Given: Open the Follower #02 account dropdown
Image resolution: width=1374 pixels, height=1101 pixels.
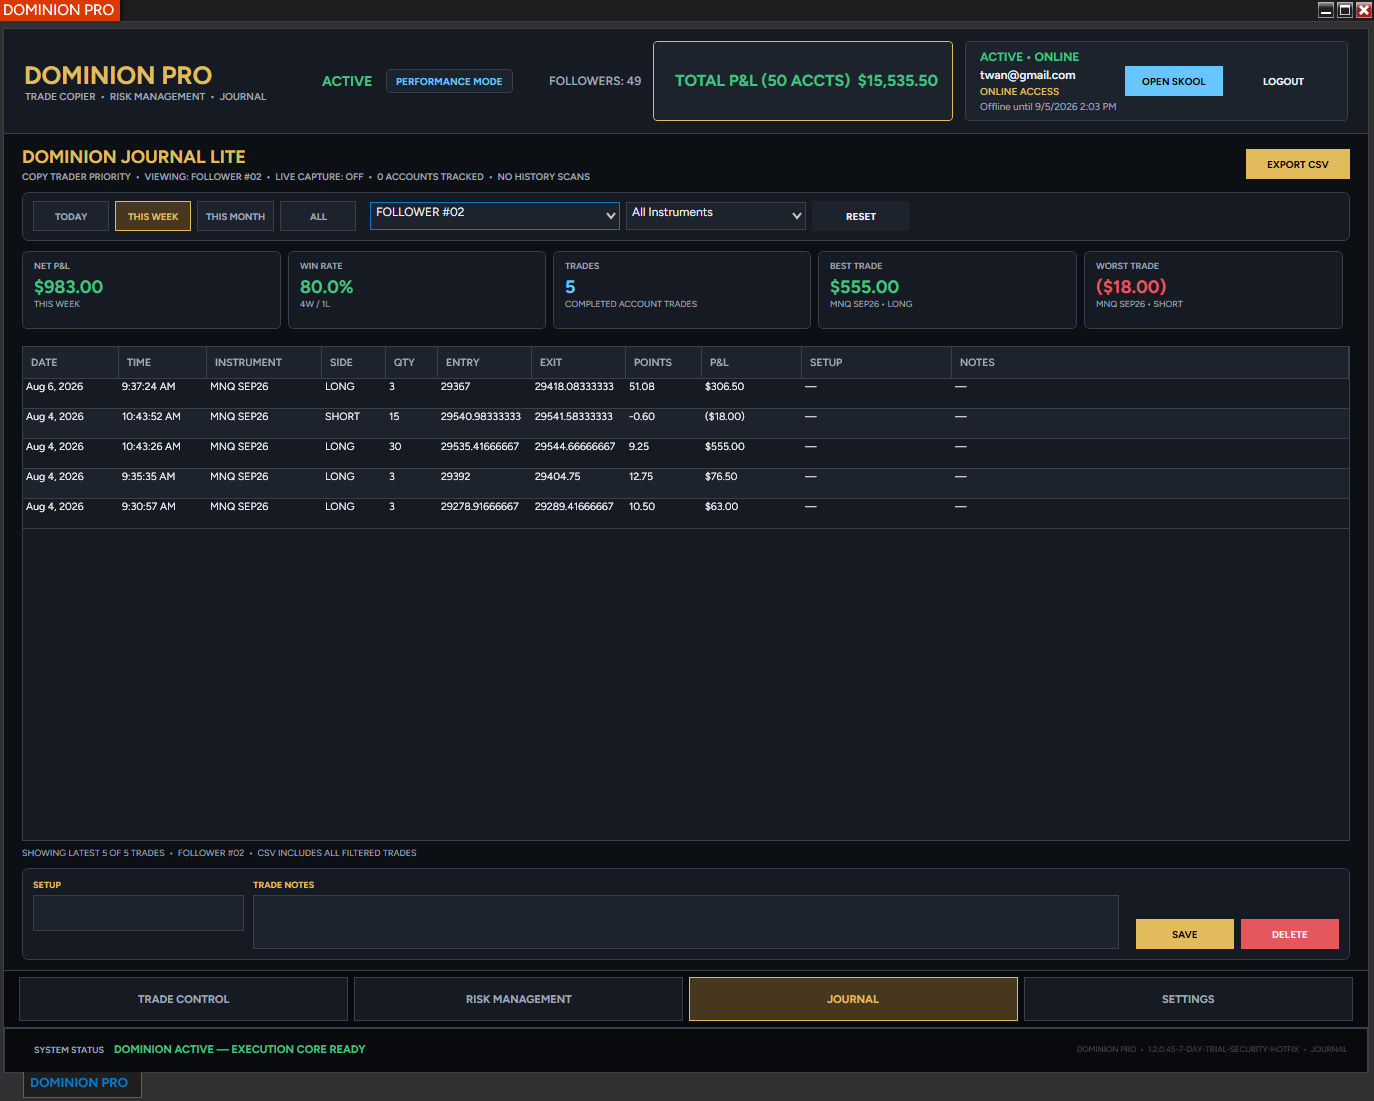Looking at the screenshot, I should click(x=495, y=215).
